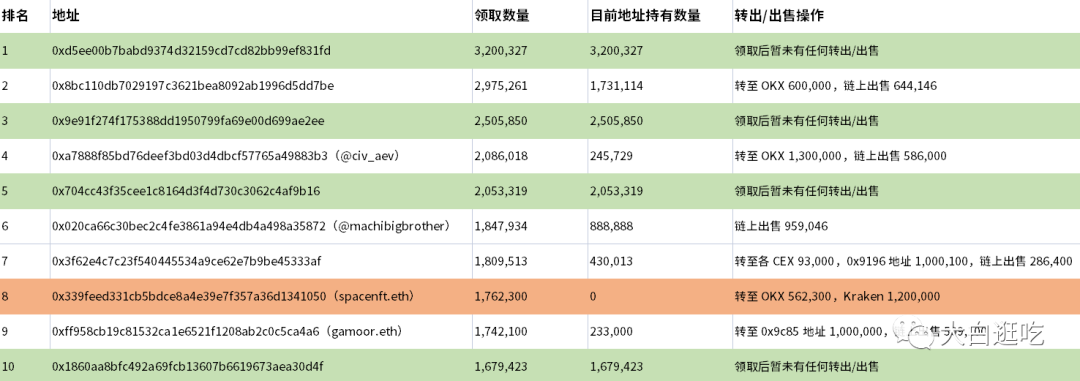Screen dimensions: 1080x381
Task: Select the 排名 column header
Action: (15, 17)
